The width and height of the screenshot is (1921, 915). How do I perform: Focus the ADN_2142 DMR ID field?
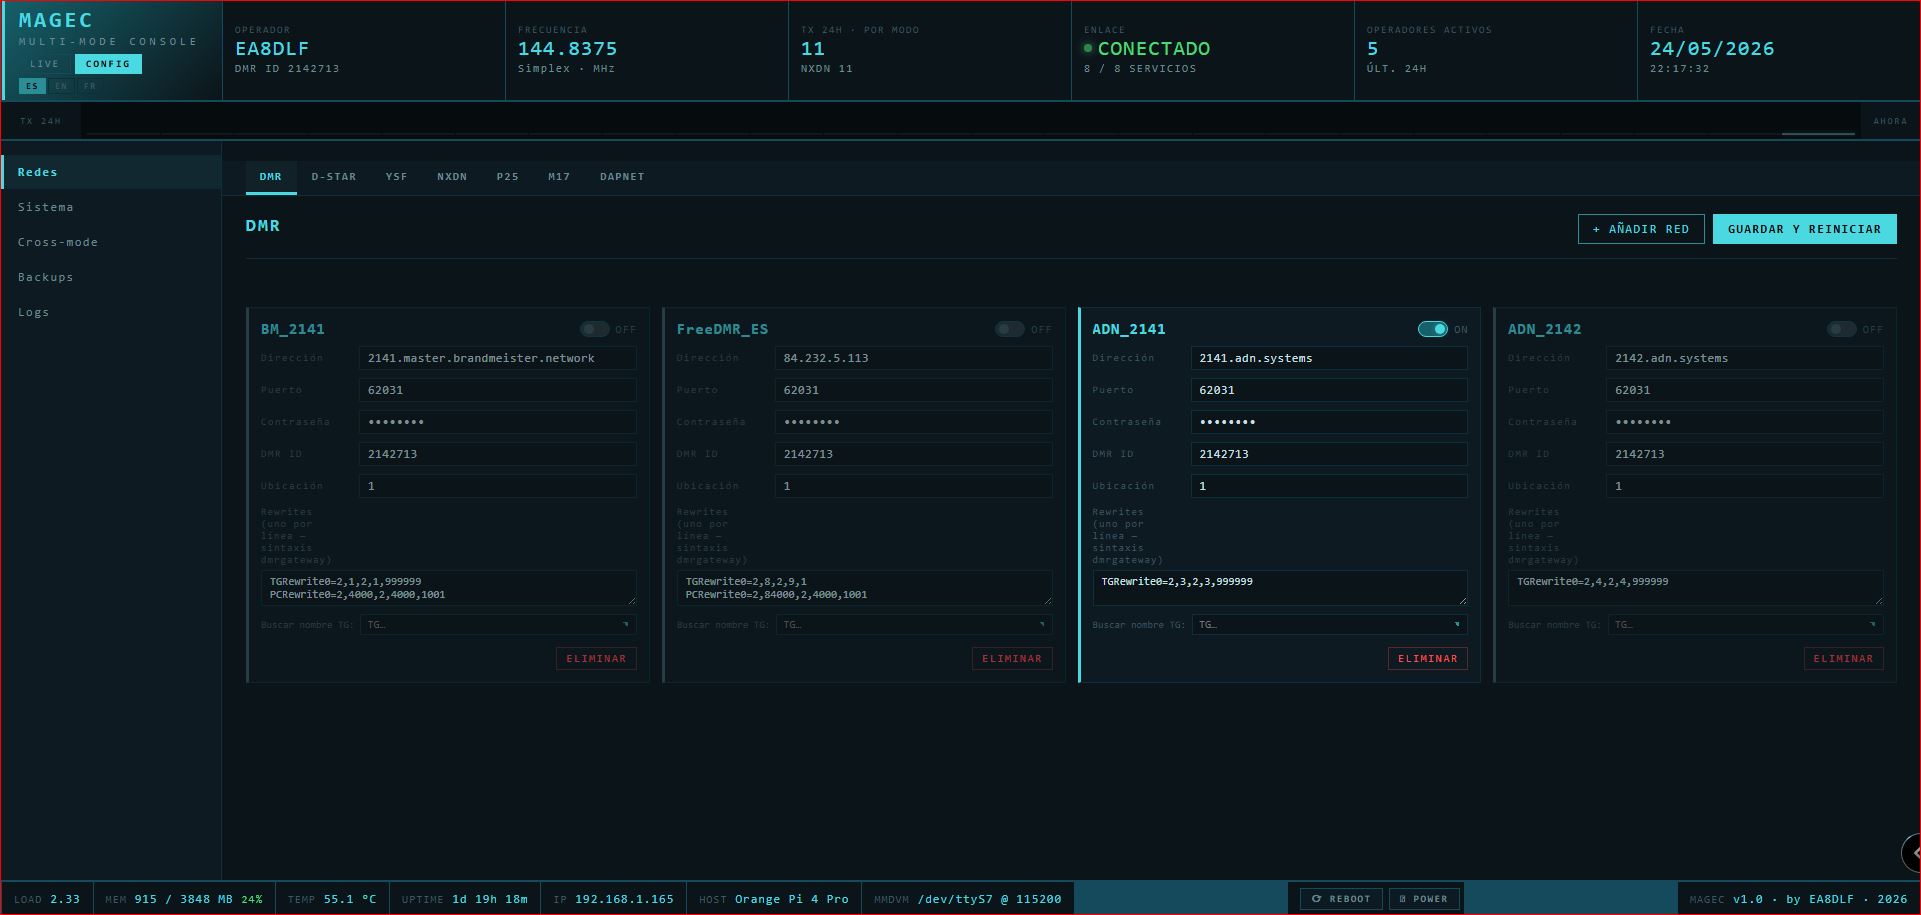click(x=1745, y=454)
